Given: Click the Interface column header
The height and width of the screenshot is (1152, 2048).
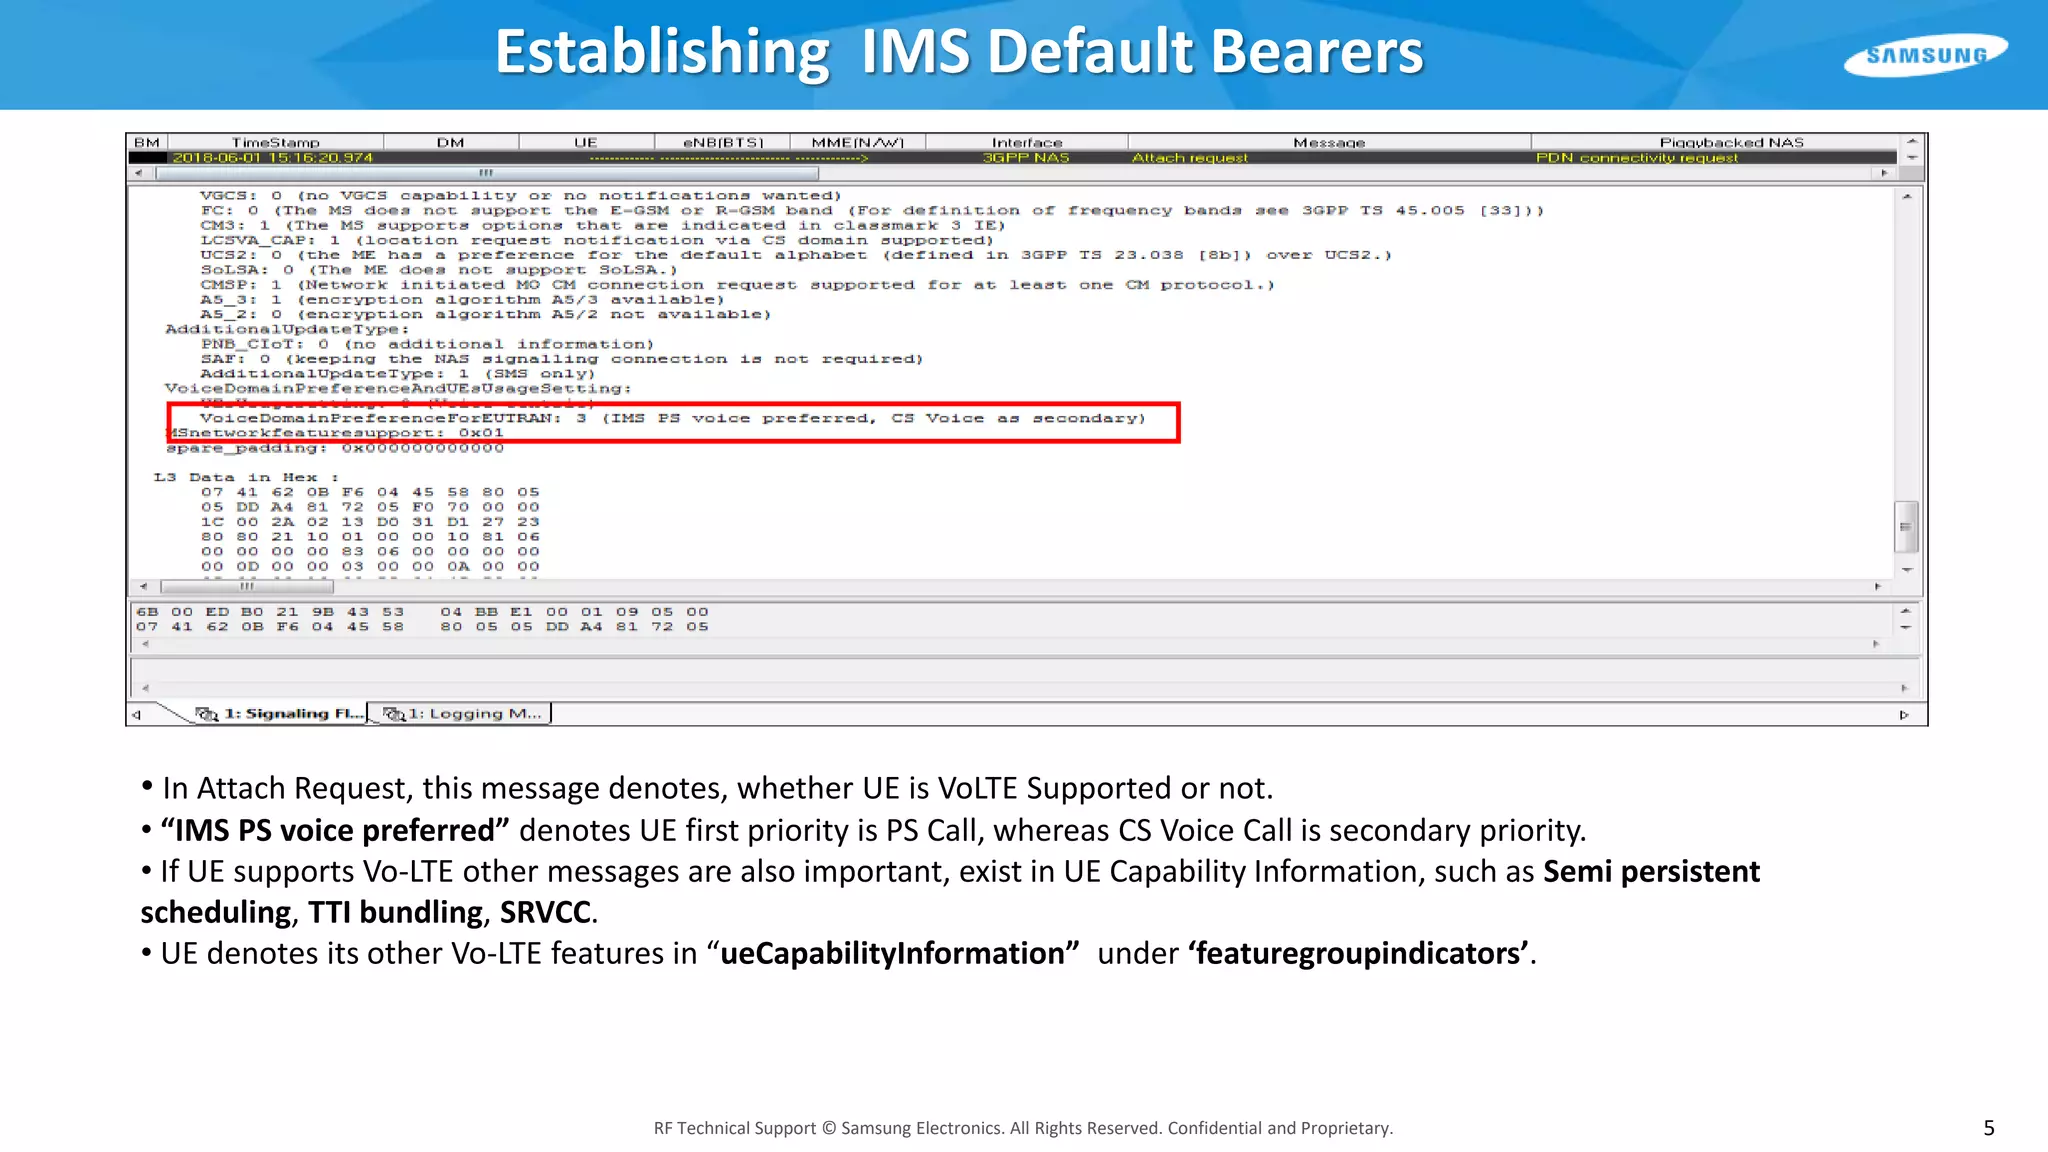Looking at the screenshot, I should (x=1026, y=142).
